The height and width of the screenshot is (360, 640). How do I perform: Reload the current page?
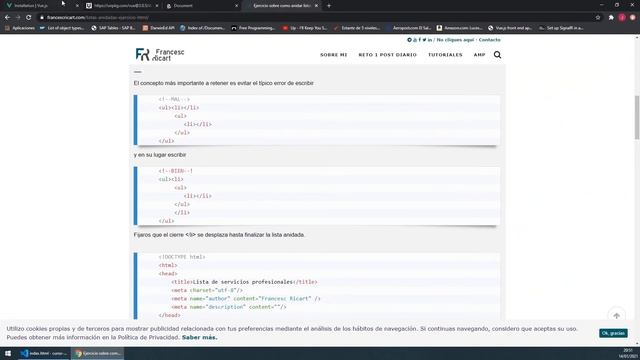(29, 18)
